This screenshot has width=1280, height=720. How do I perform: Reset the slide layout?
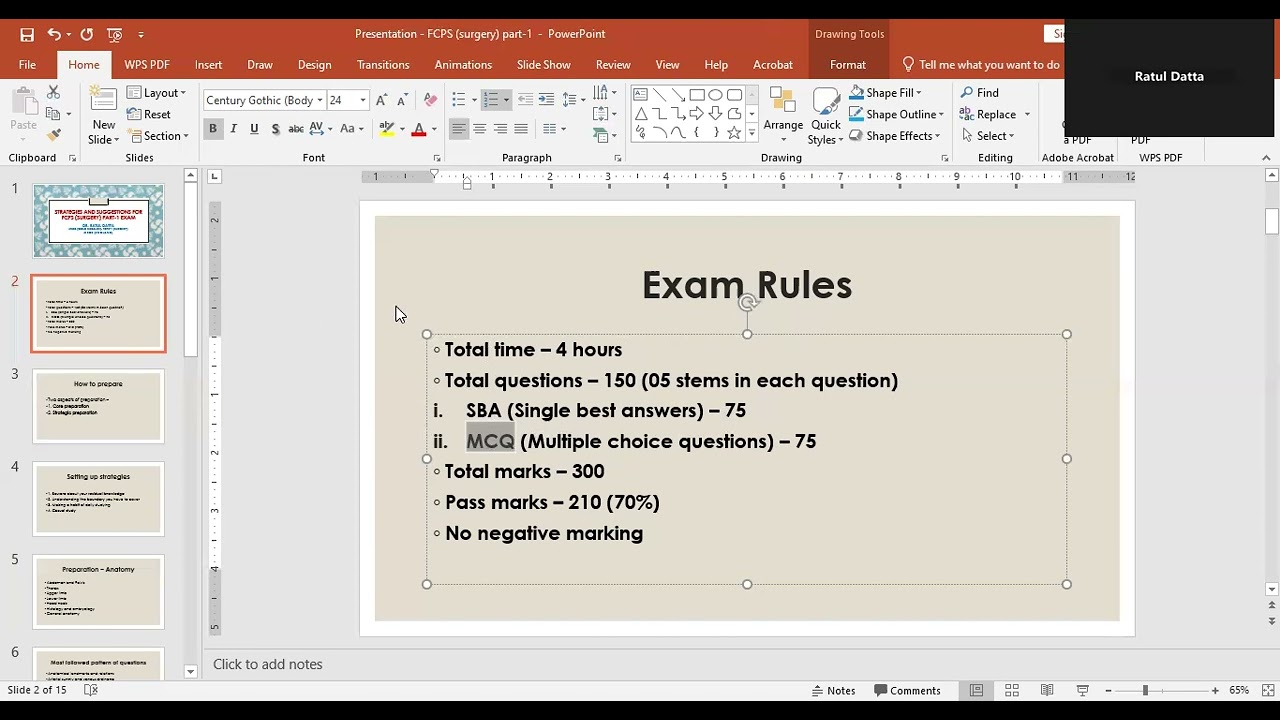click(x=149, y=114)
